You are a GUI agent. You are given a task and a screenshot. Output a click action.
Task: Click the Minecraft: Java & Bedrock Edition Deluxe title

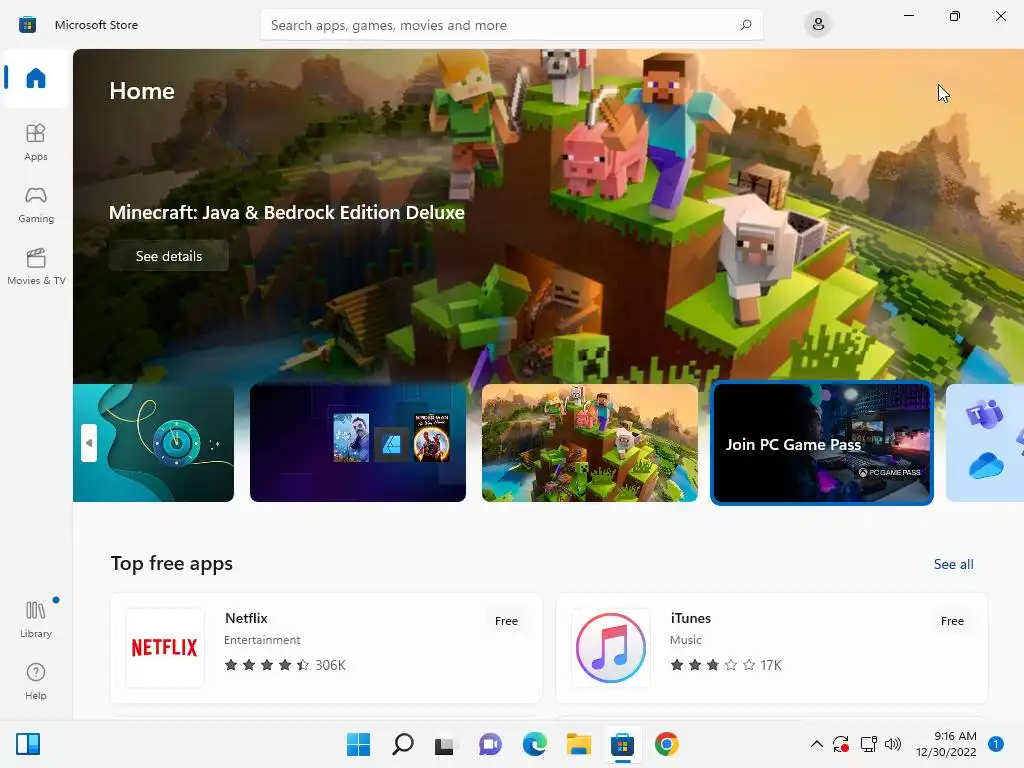click(287, 213)
